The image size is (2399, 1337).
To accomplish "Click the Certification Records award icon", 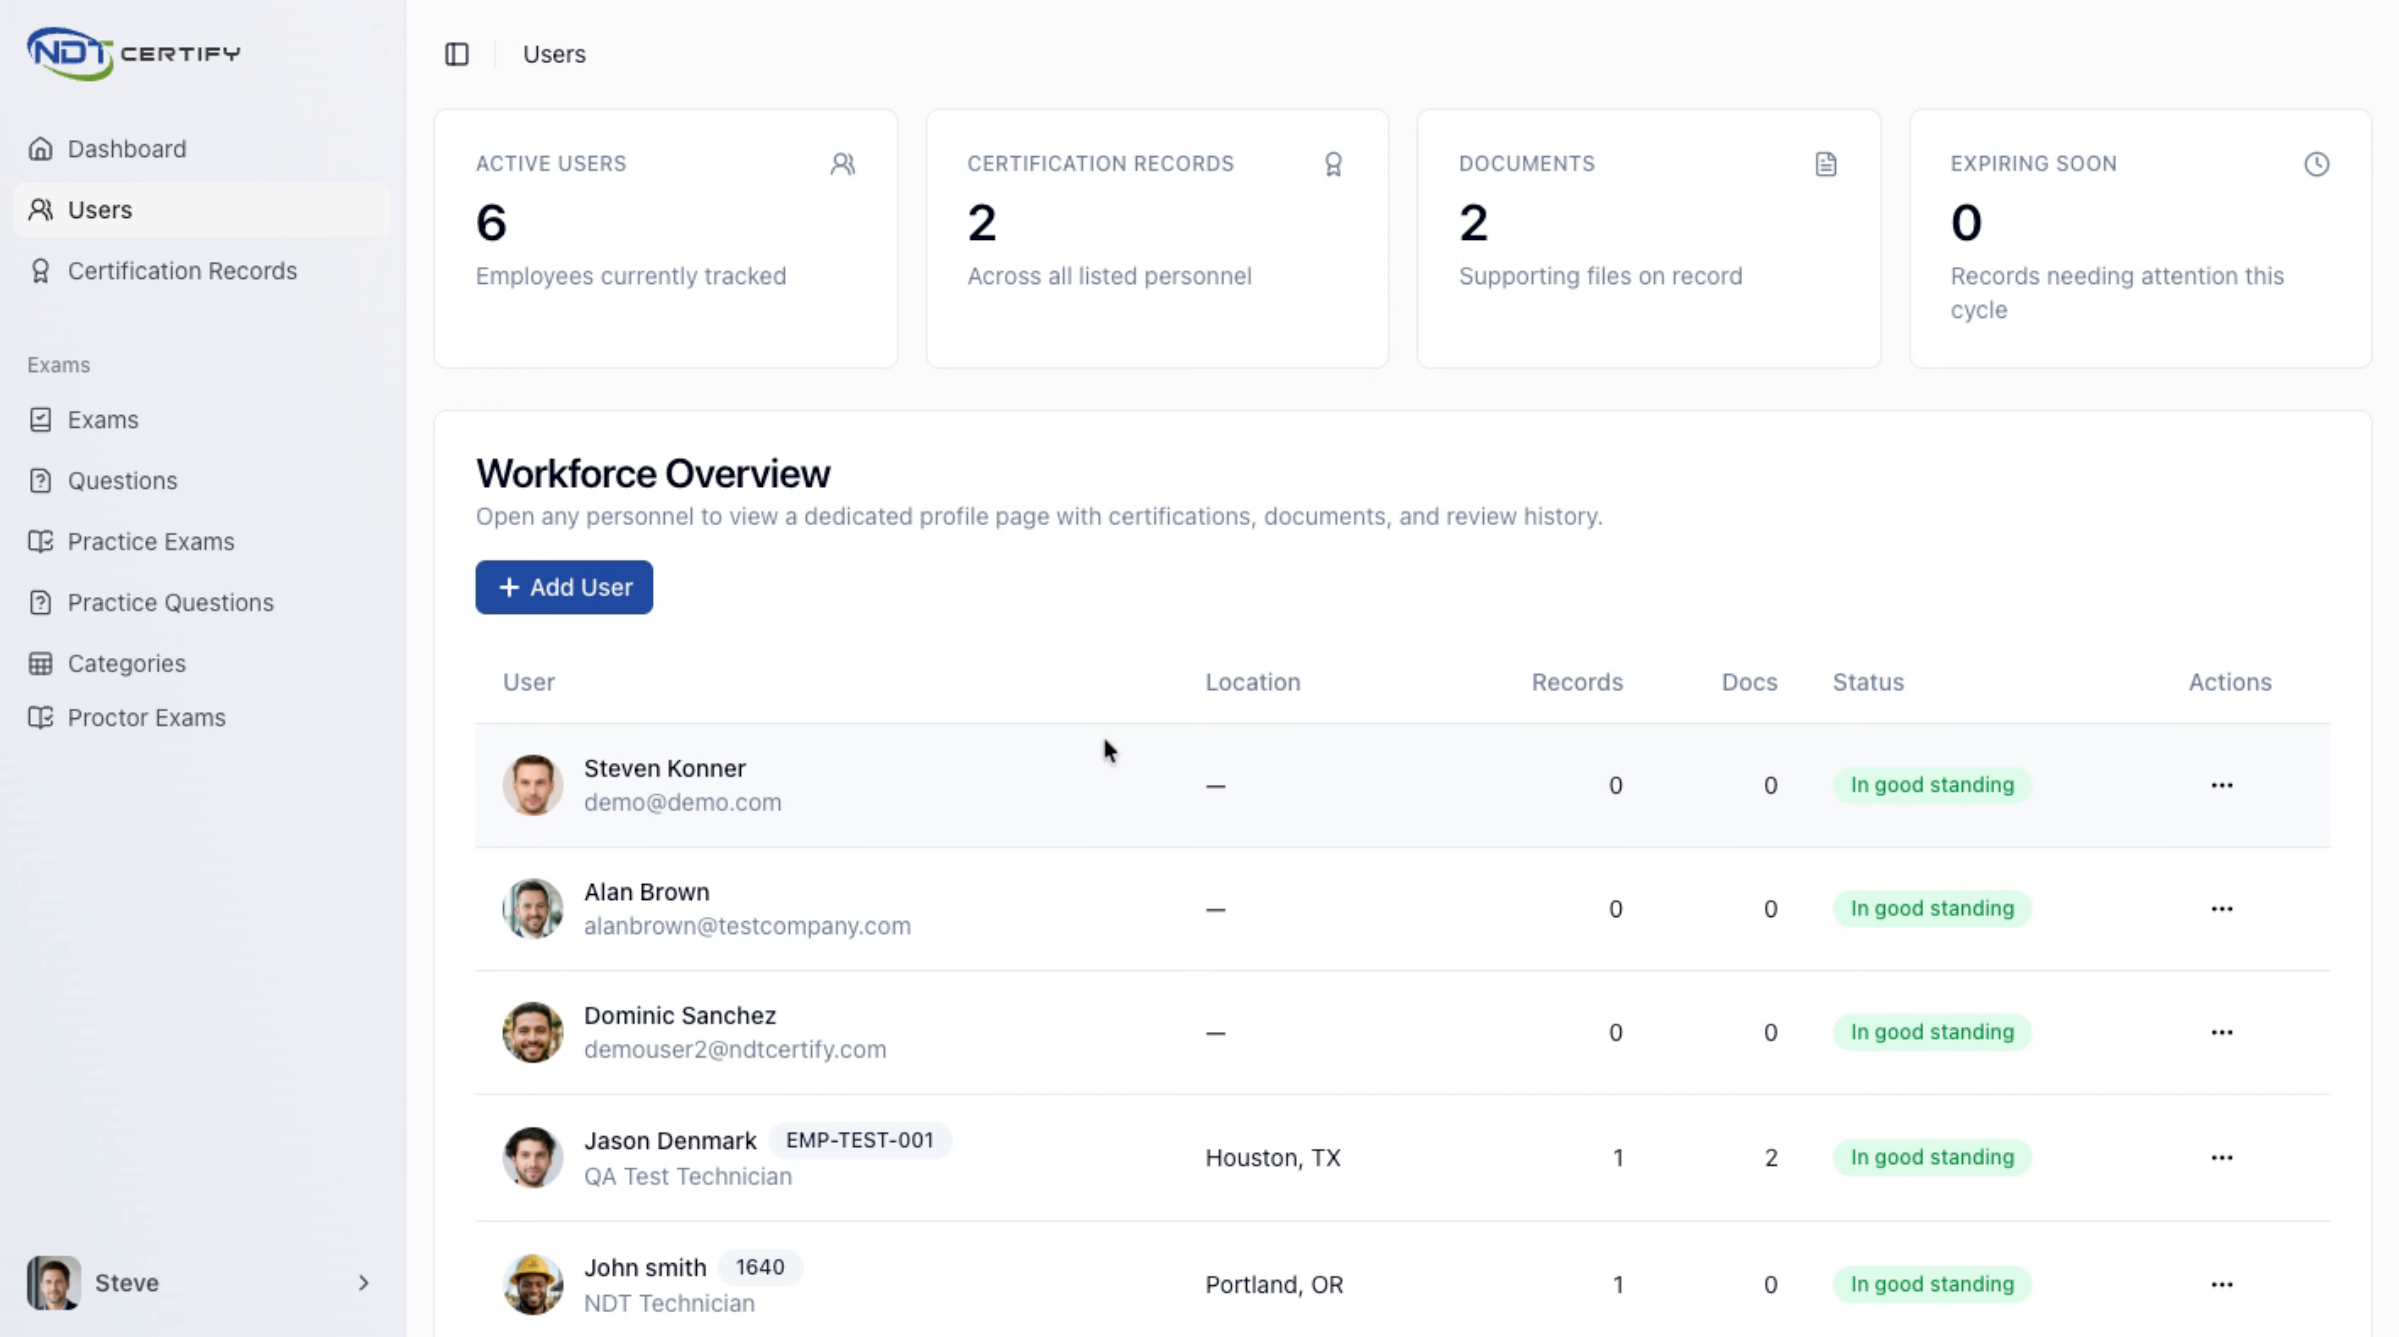I will (x=1334, y=164).
